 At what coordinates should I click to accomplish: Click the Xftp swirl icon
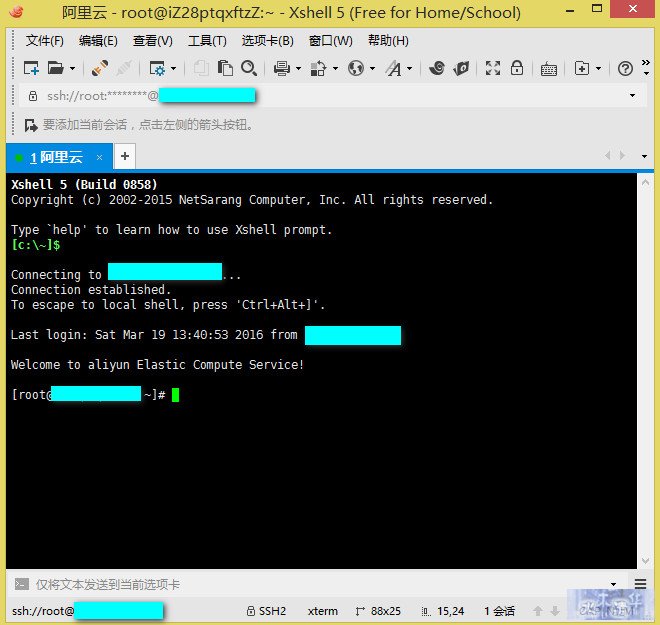pyautogui.click(x=437, y=68)
